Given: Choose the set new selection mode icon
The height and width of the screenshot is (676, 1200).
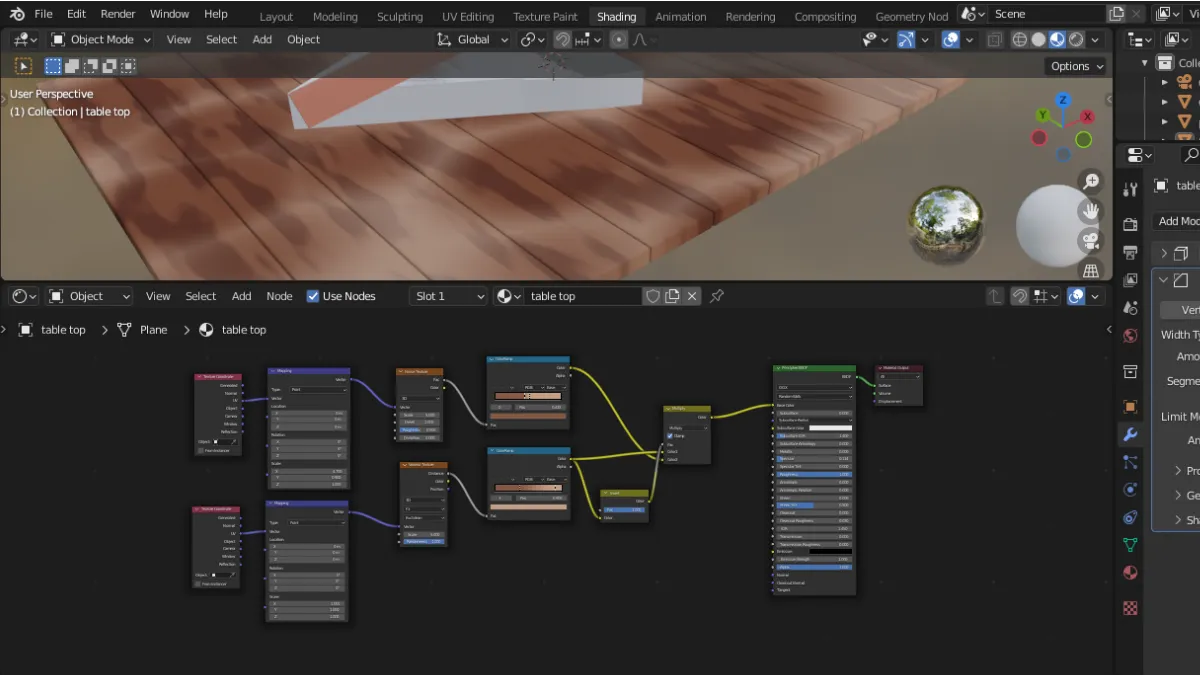Looking at the screenshot, I should 53,66.
